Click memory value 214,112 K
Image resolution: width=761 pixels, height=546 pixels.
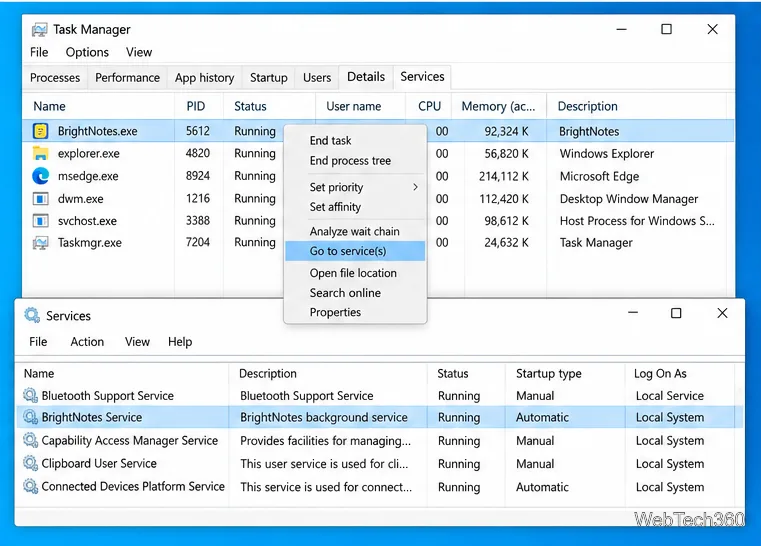point(503,176)
